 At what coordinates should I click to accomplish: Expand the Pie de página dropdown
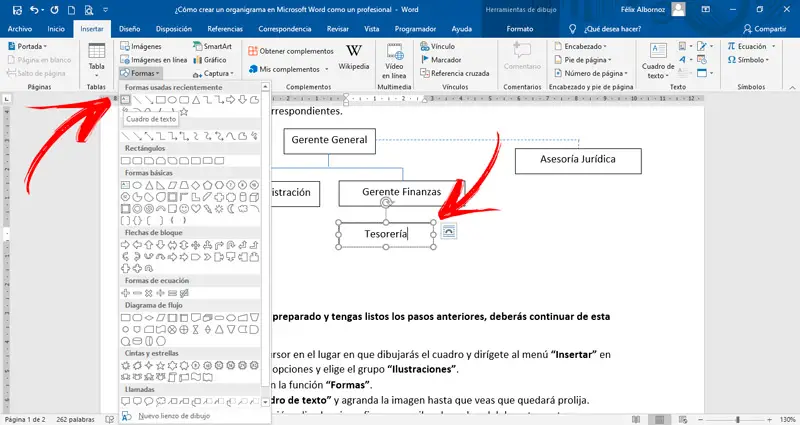[x=583, y=60]
